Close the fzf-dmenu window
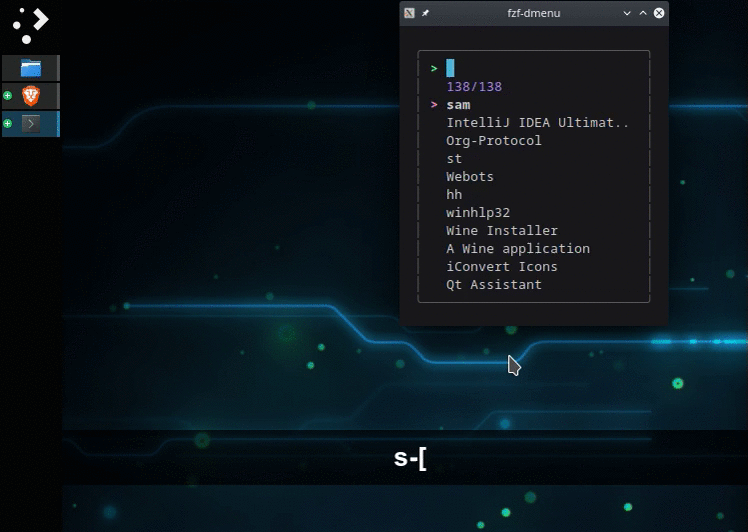Screen dimensions: 748x532 point(659,13)
